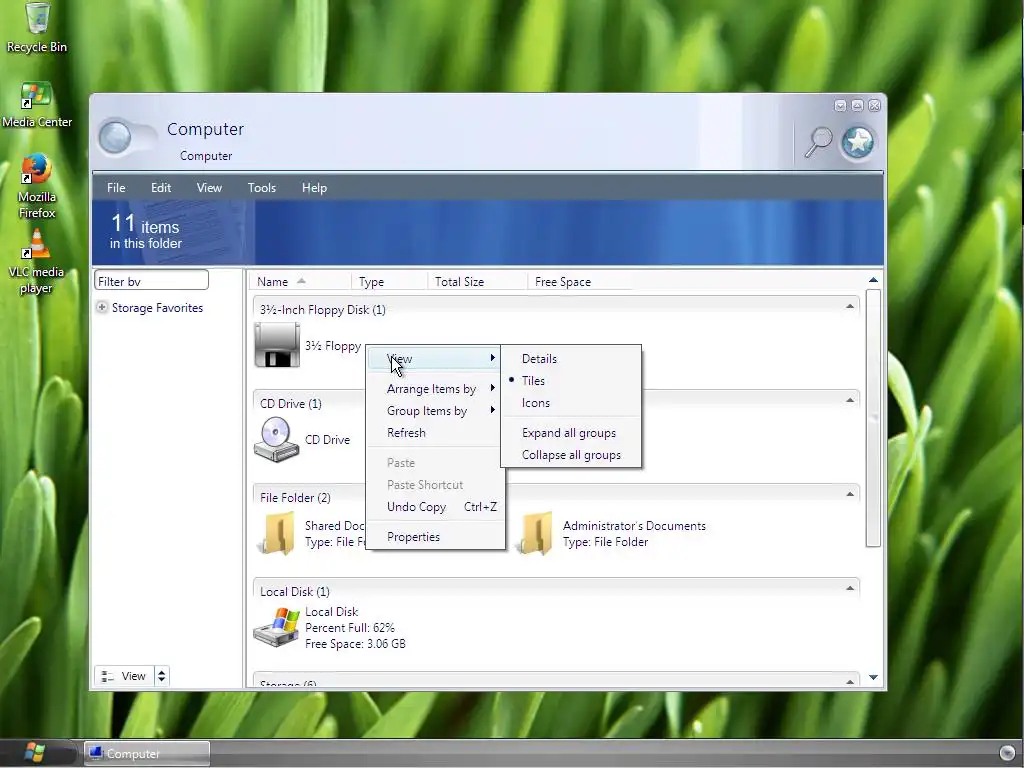Image resolution: width=1024 pixels, height=768 pixels.
Task: Open the Edit menu
Action: pos(161,188)
